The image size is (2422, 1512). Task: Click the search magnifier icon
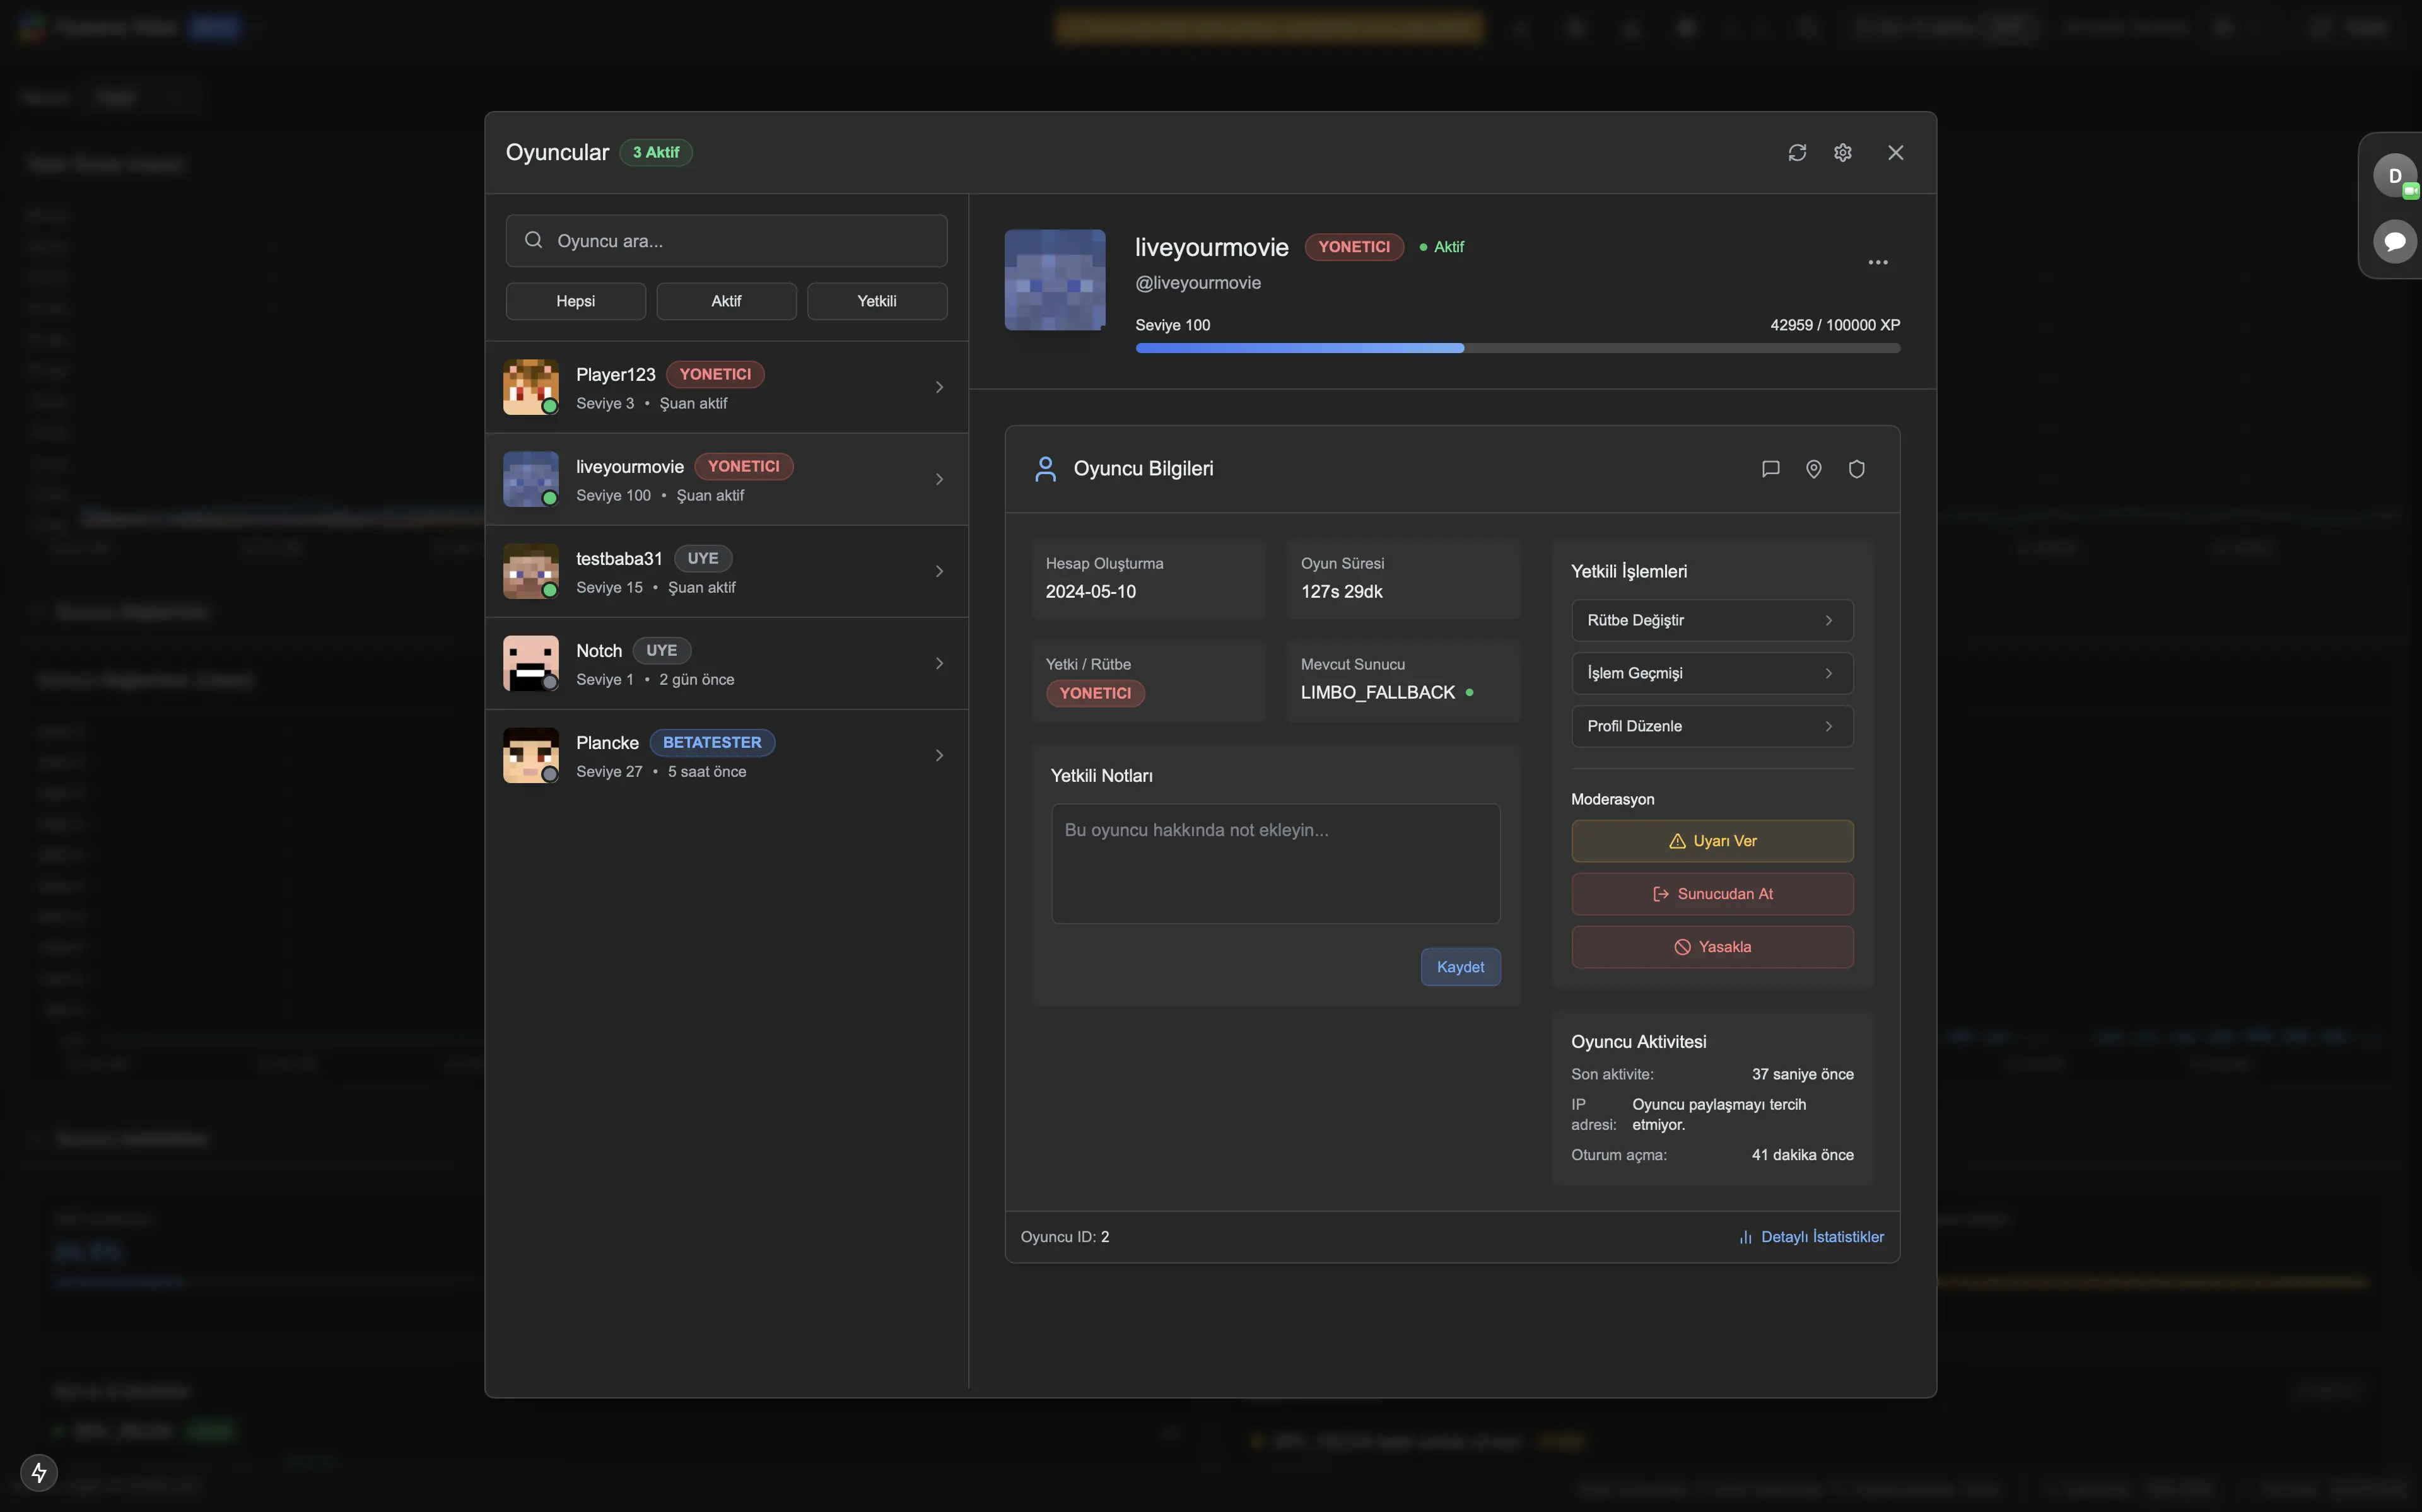point(533,240)
